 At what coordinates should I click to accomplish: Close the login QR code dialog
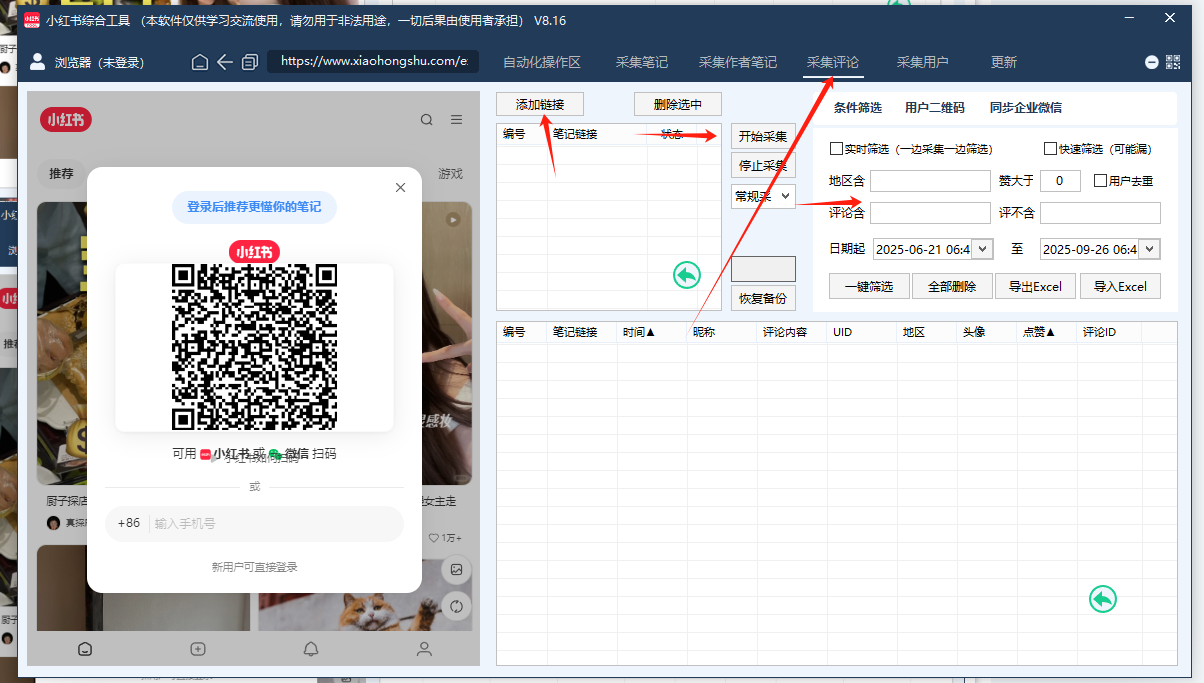(x=401, y=187)
